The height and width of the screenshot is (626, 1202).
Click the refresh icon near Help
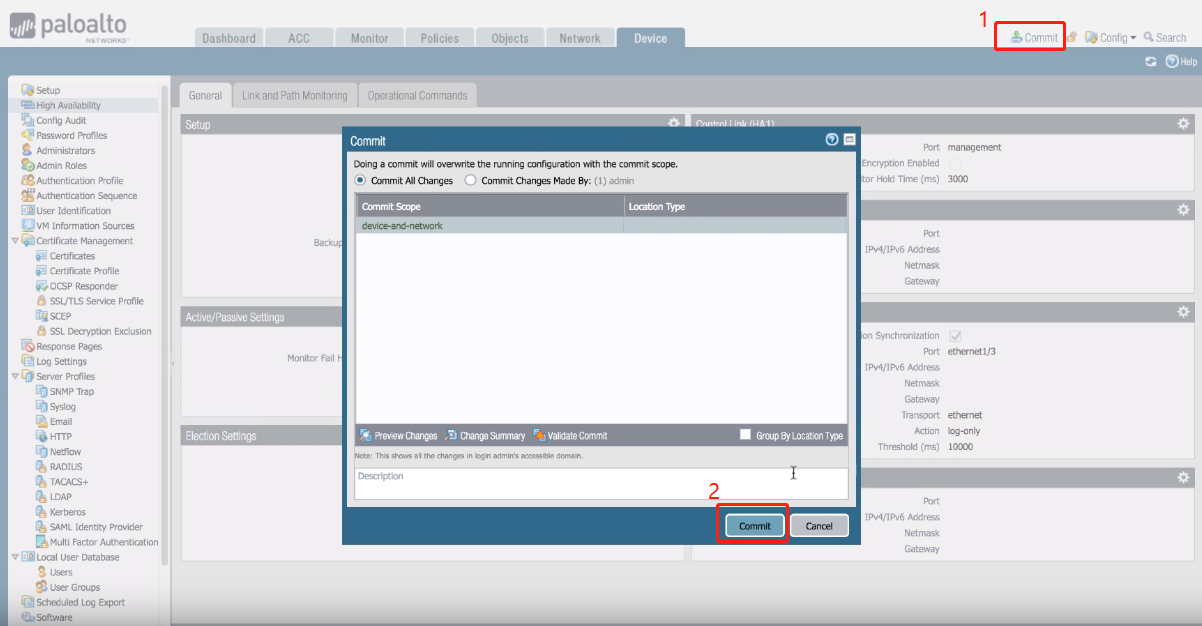[x=1150, y=62]
